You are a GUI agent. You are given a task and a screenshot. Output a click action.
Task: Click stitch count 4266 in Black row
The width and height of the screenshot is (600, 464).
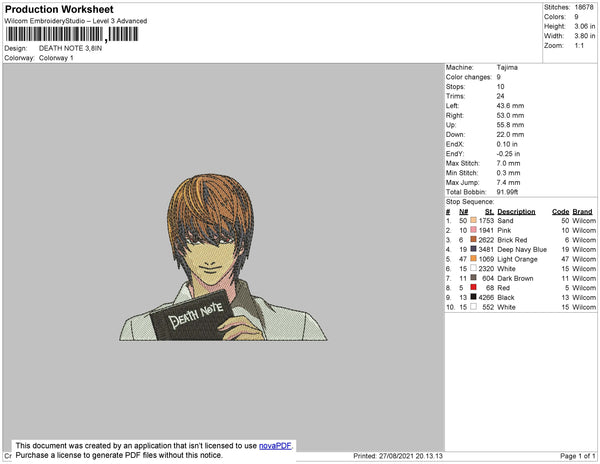tap(486, 297)
